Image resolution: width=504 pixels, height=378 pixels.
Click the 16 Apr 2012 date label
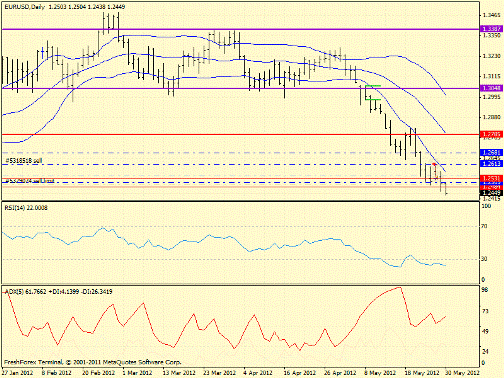coord(300,372)
